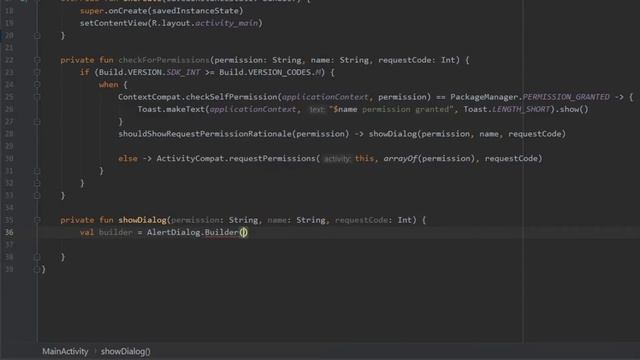640x360 pixels.
Task: Toggle the closing fold marker on line 20
Action: point(37,36)
